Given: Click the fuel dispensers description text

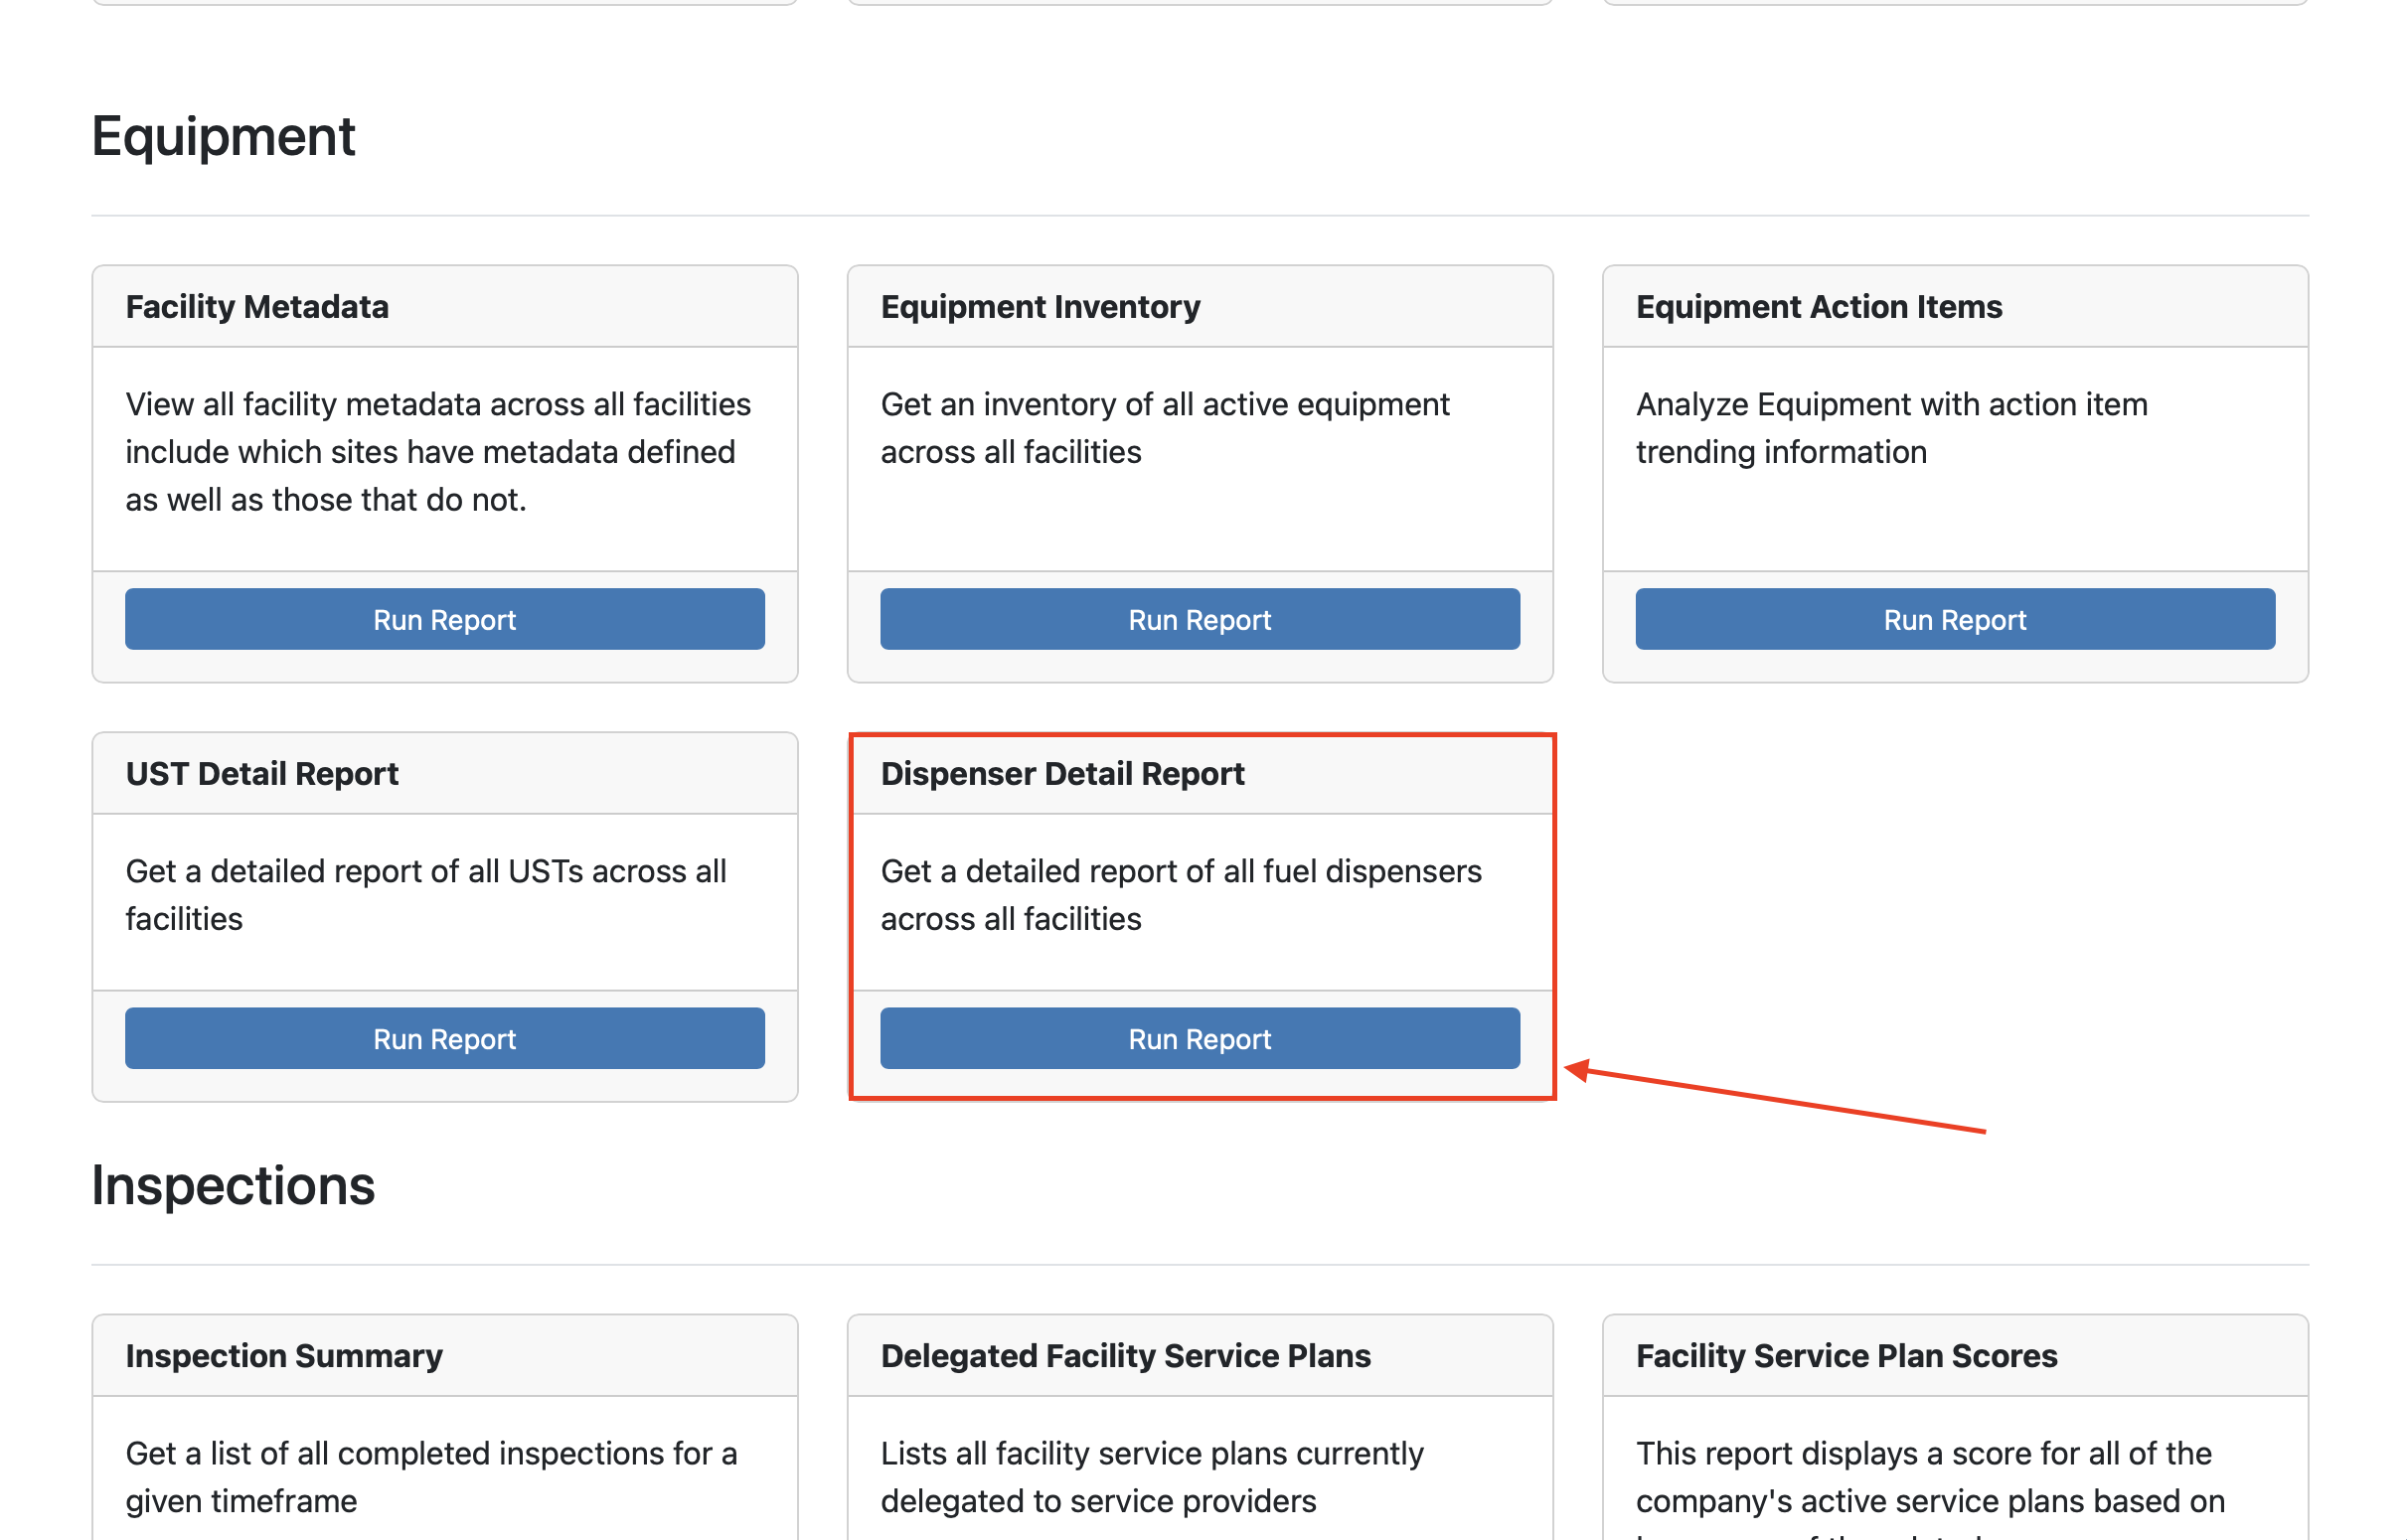Looking at the screenshot, I should tap(1180, 894).
